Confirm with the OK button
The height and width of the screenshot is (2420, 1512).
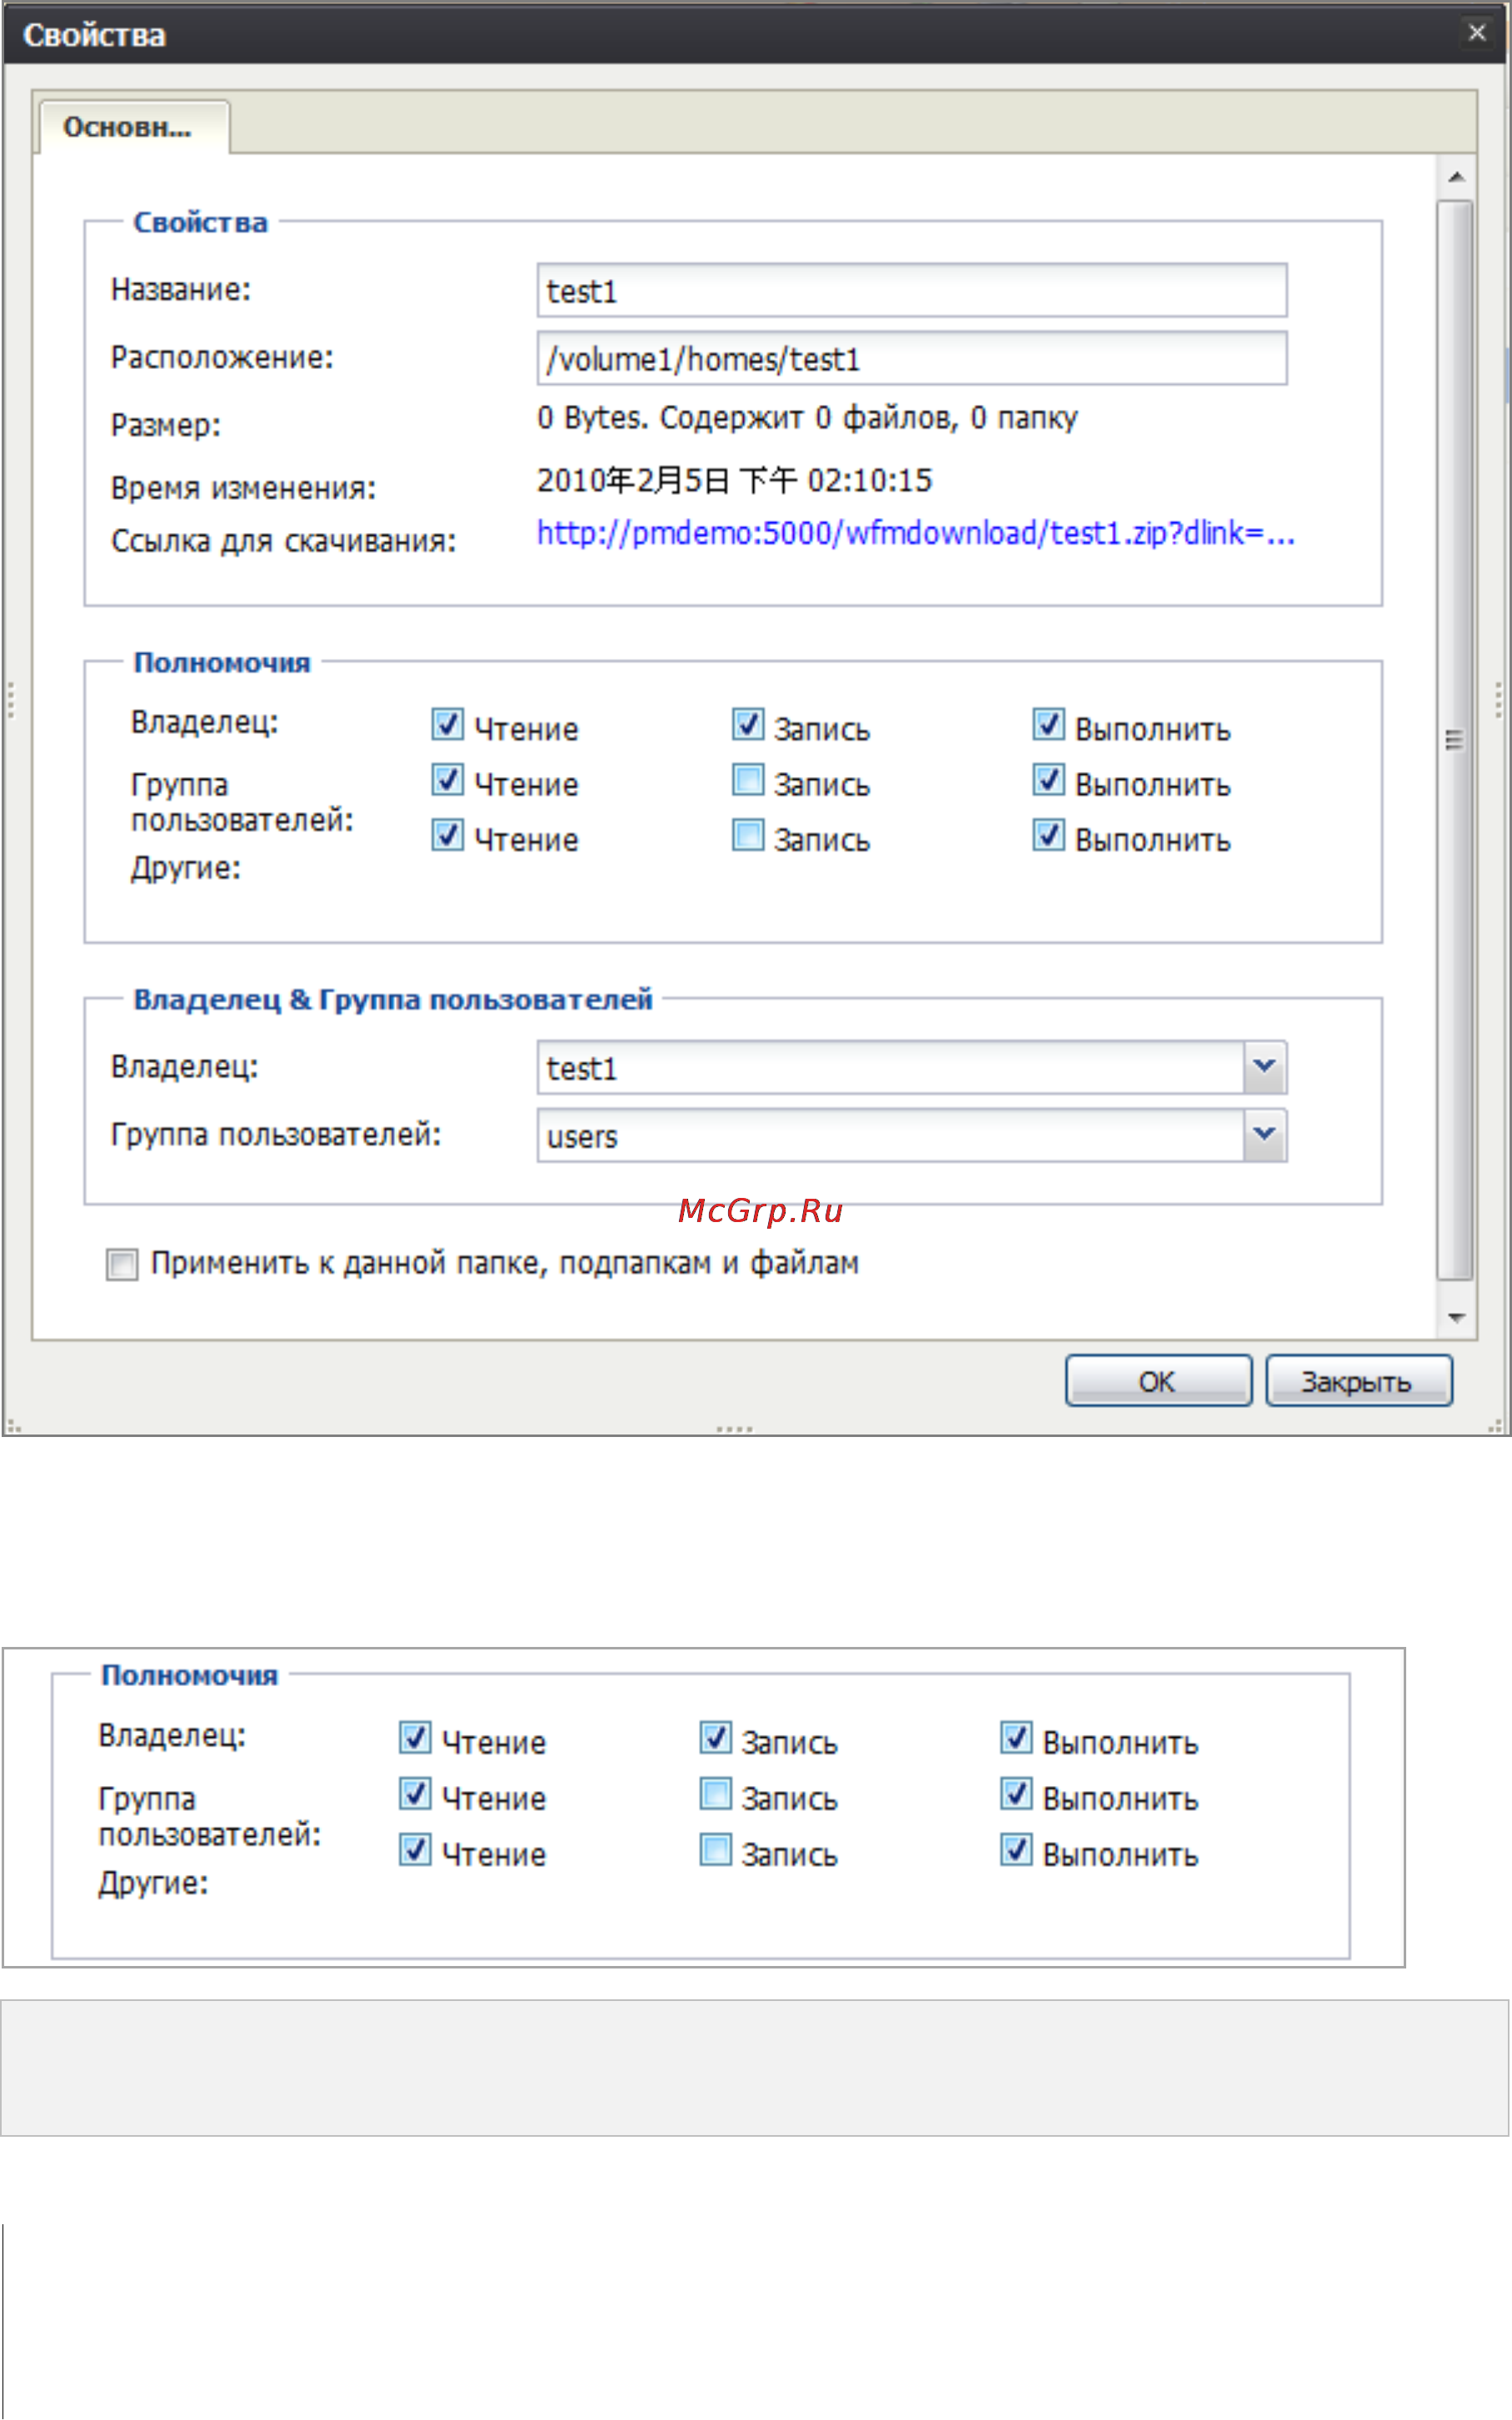coord(1158,1381)
